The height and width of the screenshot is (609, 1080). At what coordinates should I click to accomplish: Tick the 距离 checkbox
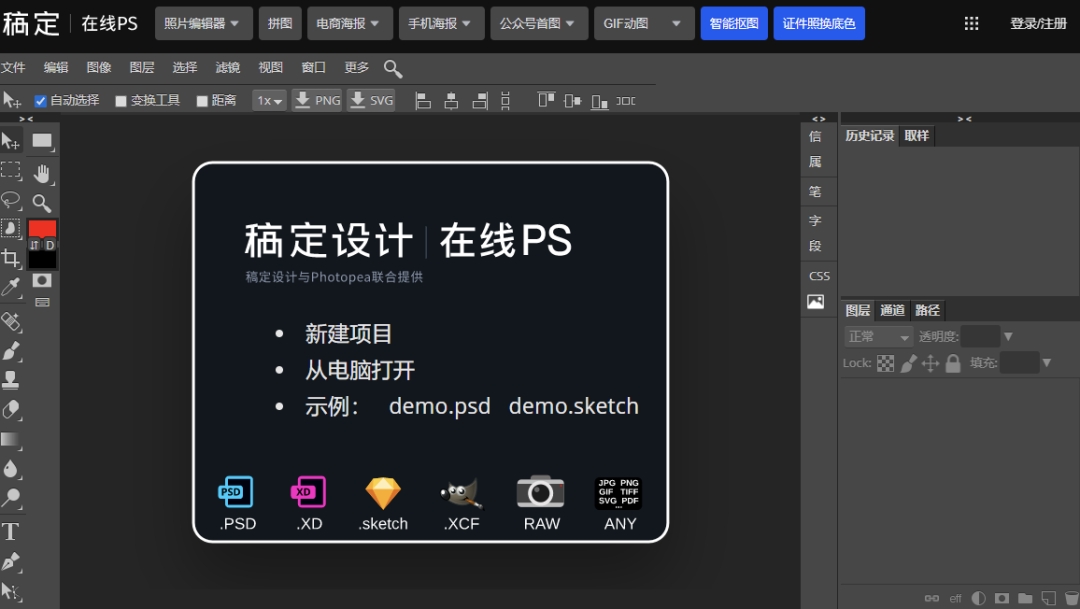202,101
